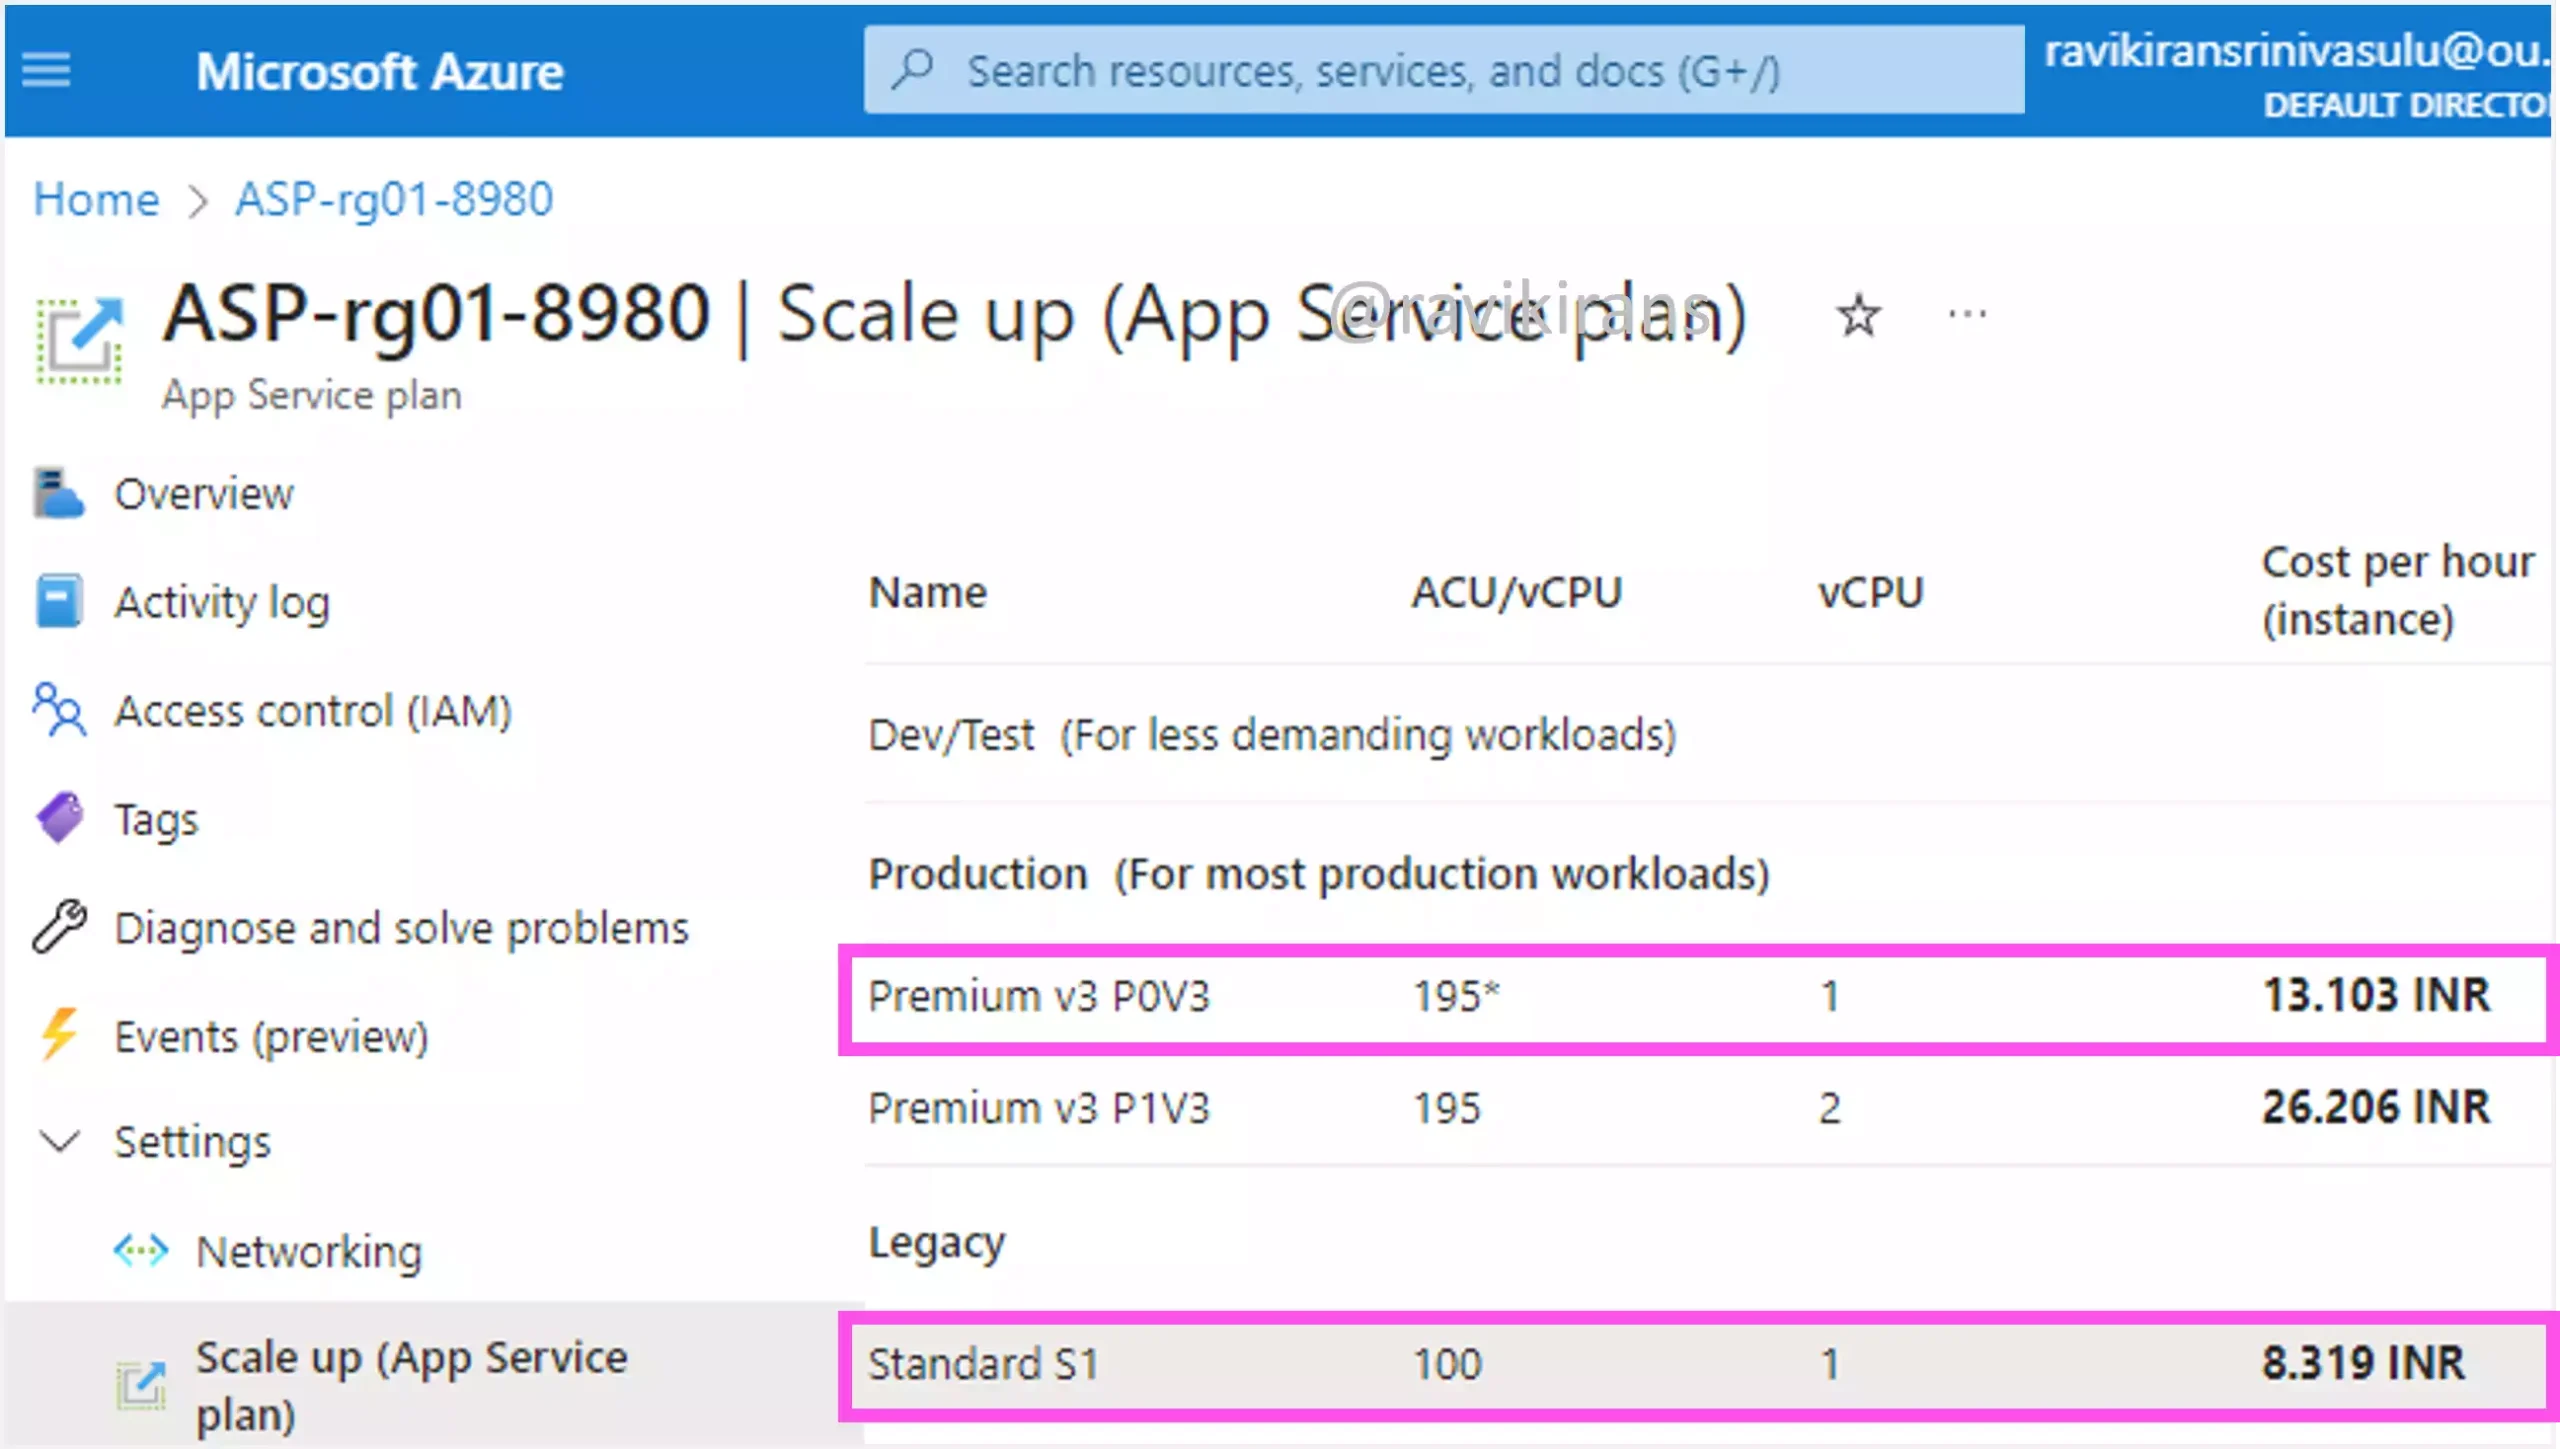Open Access control (IAM)
The height and width of the screenshot is (1449, 2560).
[x=313, y=711]
